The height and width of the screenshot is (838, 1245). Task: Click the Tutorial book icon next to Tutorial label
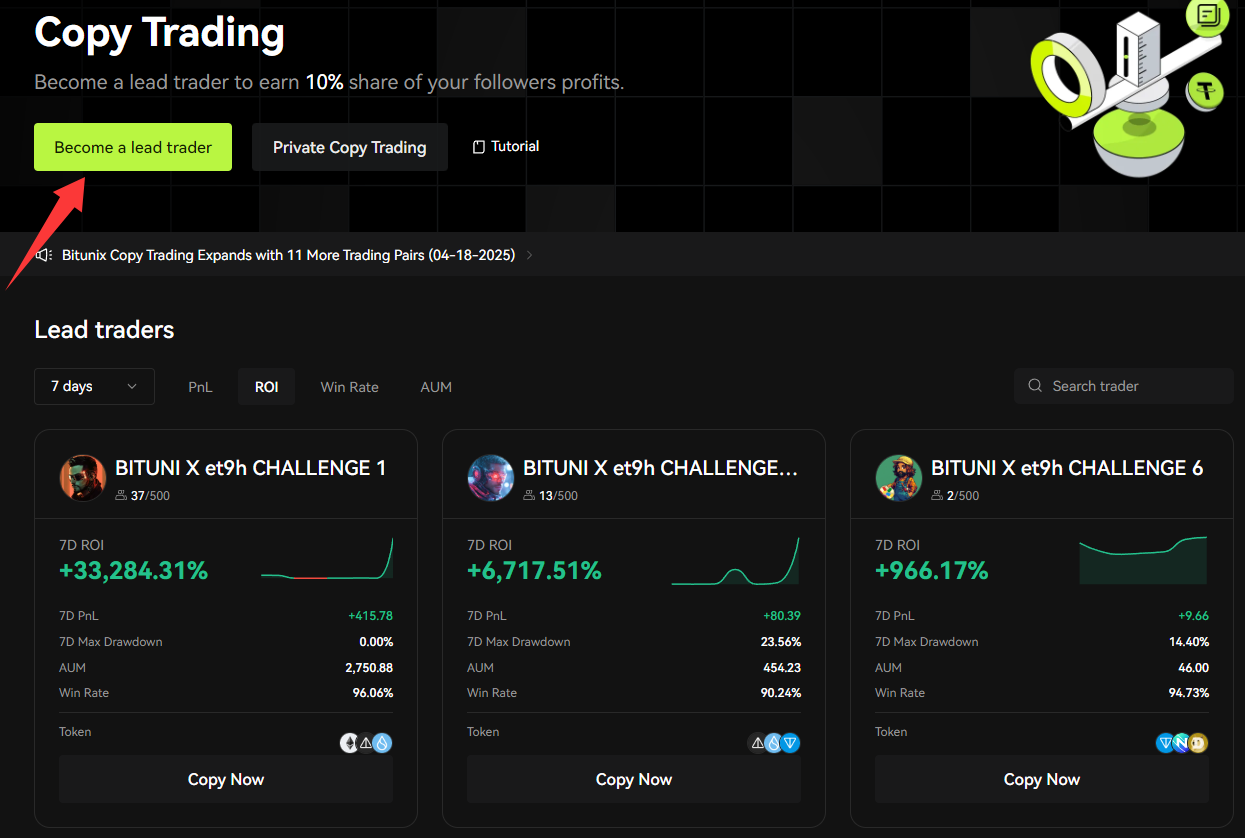point(478,146)
